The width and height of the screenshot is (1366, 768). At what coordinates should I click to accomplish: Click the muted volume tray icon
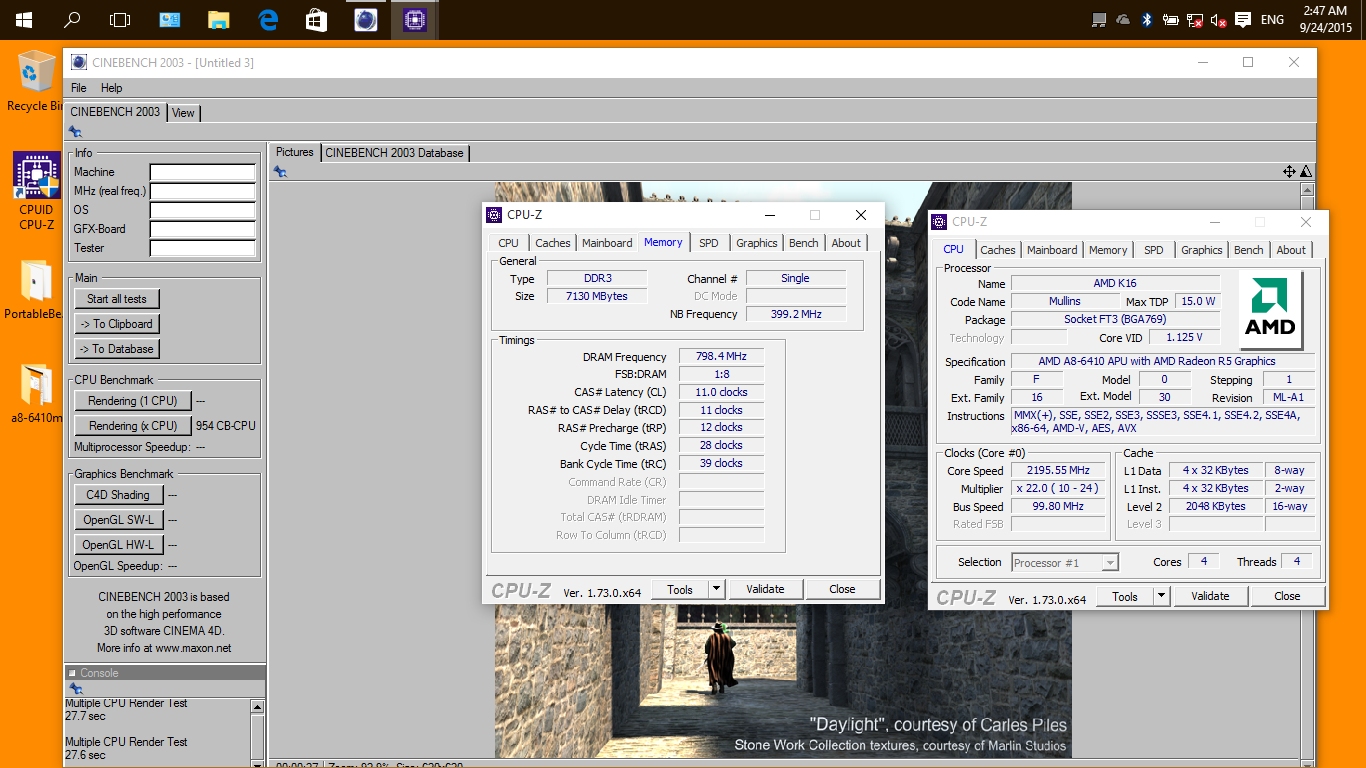[x=1218, y=19]
